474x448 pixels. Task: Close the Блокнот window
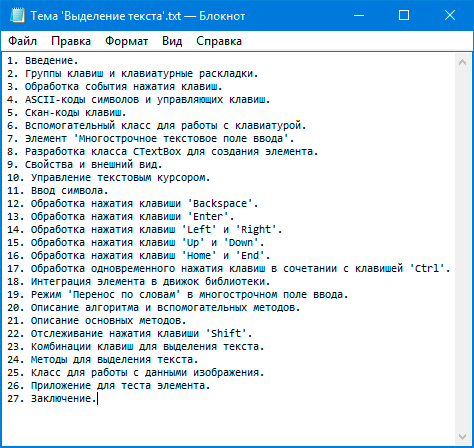pos(450,15)
